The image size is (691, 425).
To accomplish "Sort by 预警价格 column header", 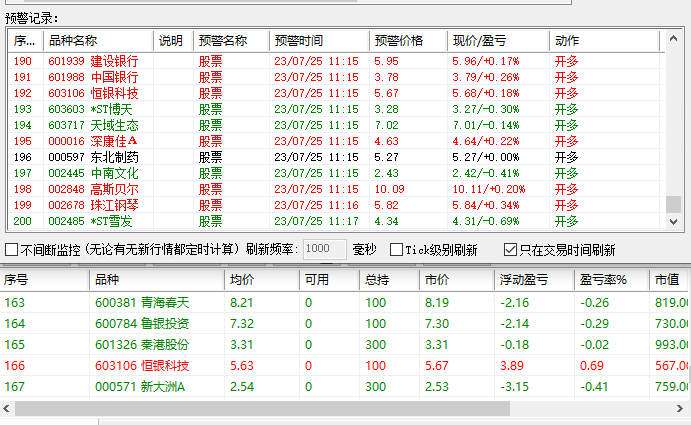I will (x=409, y=41).
